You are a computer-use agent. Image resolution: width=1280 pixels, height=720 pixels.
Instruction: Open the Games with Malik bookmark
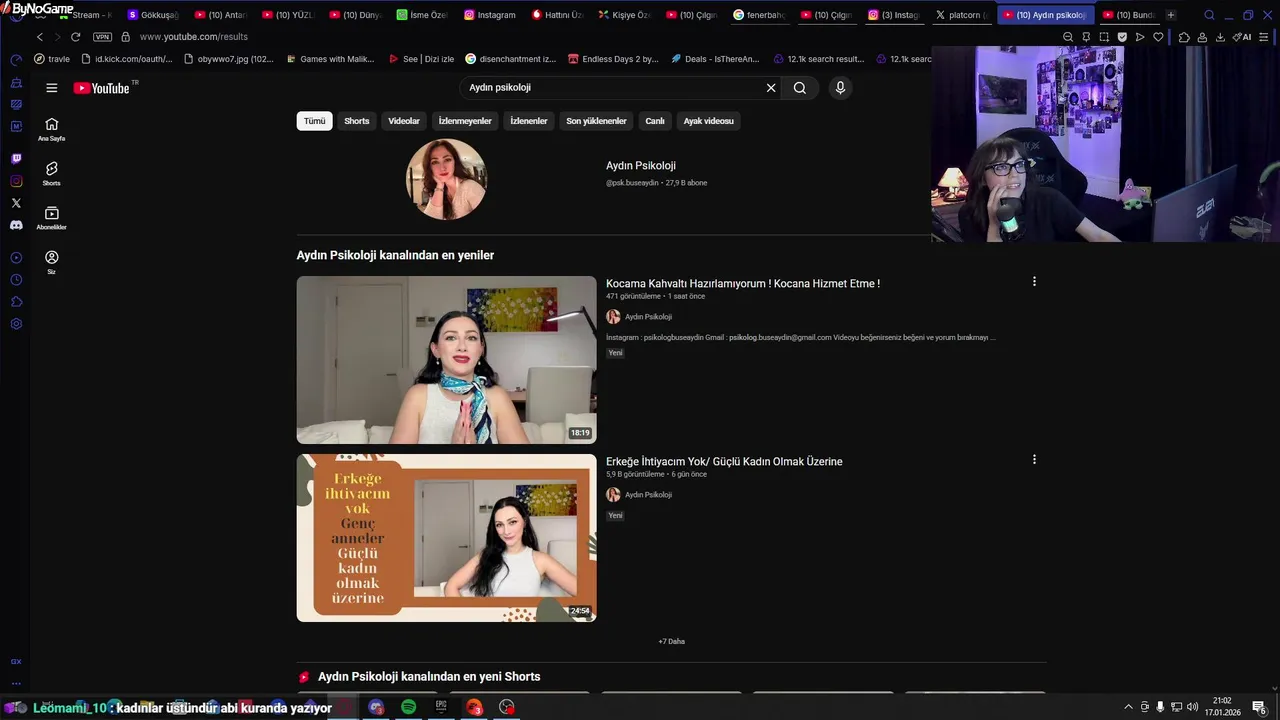click(x=329, y=59)
